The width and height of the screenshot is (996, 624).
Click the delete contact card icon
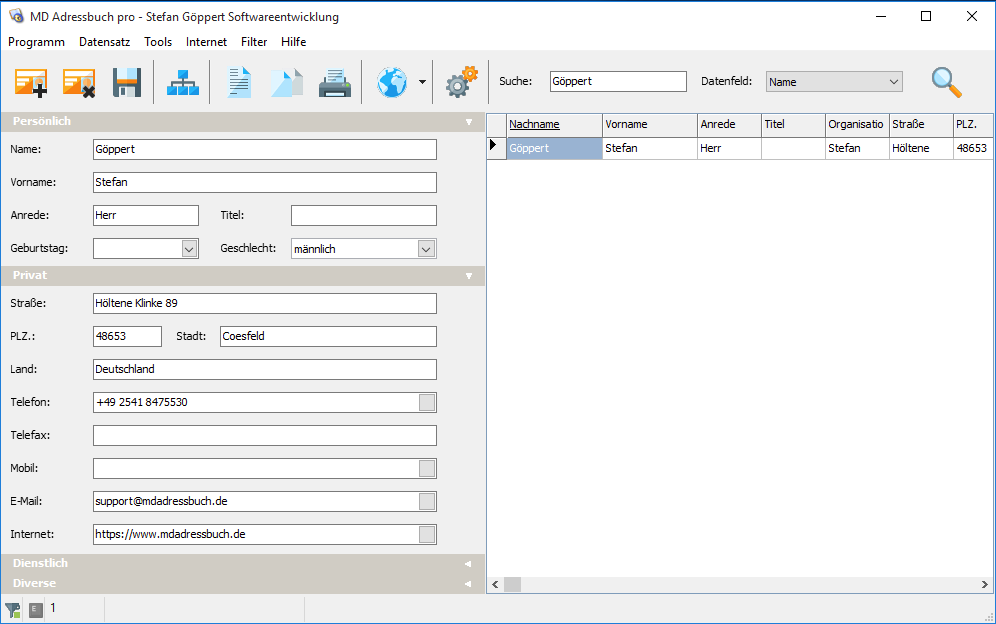79,82
